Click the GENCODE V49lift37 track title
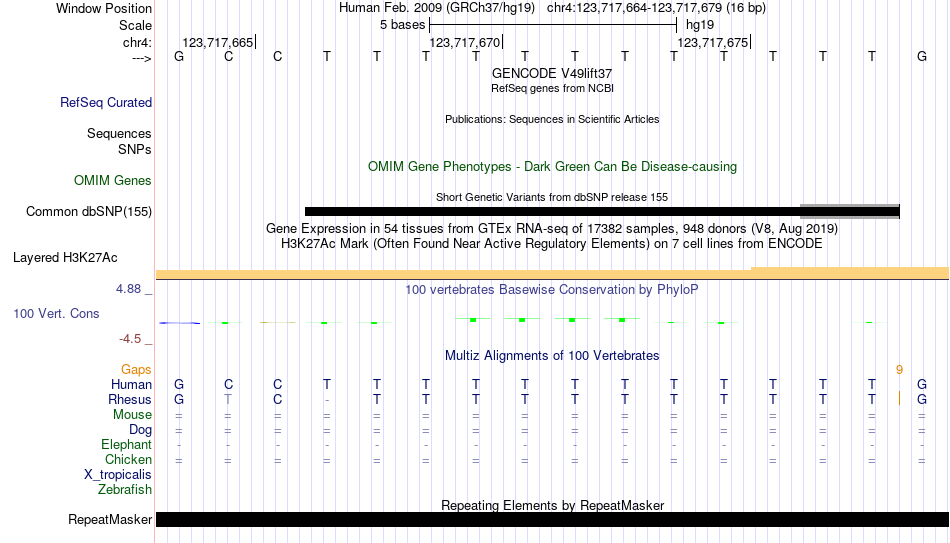This screenshot has height=543, width=950. [552, 73]
